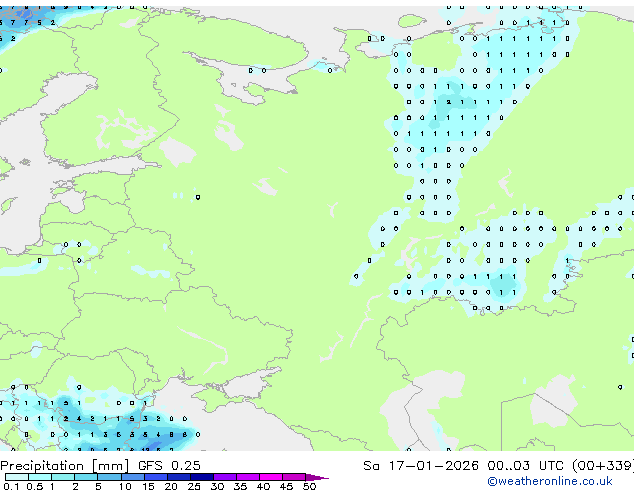Select the 35–40 mm legend swatch

(248, 477)
